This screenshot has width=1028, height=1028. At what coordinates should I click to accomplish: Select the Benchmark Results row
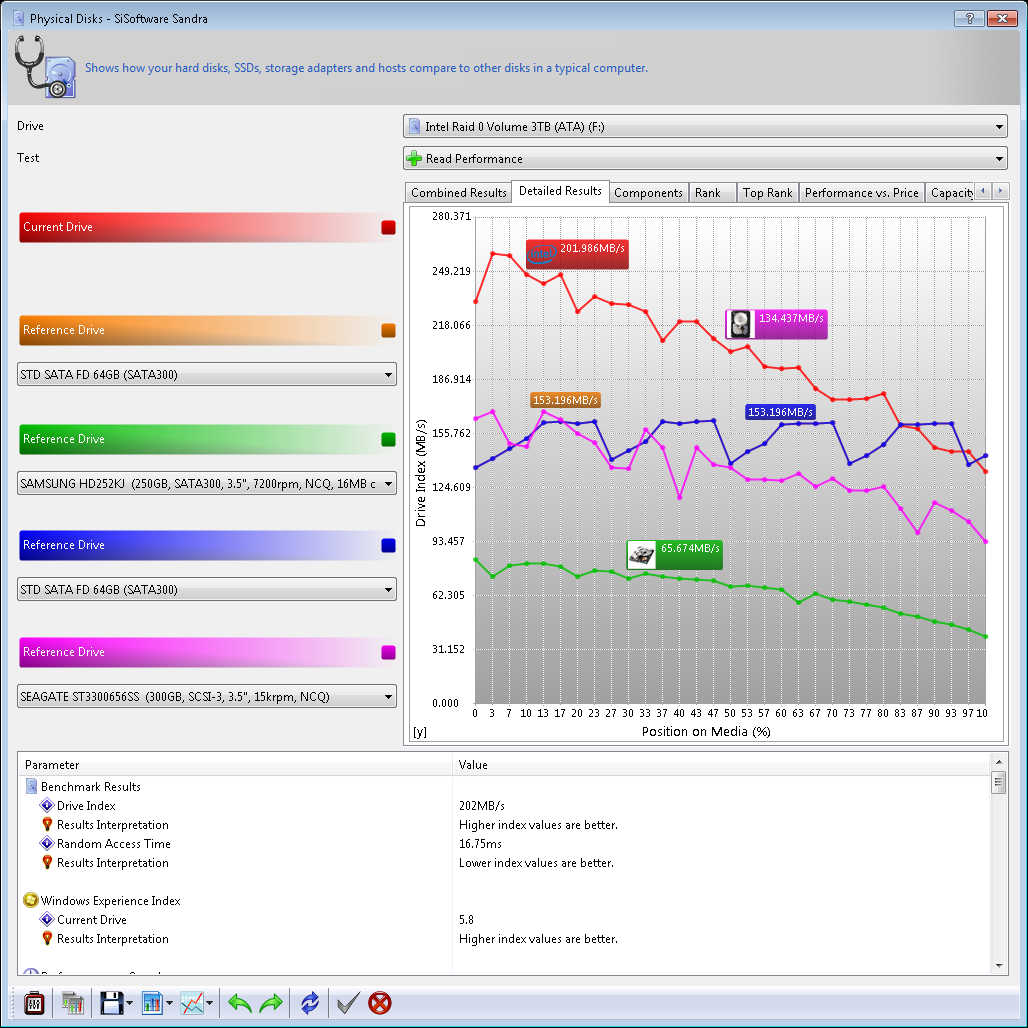click(505, 787)
